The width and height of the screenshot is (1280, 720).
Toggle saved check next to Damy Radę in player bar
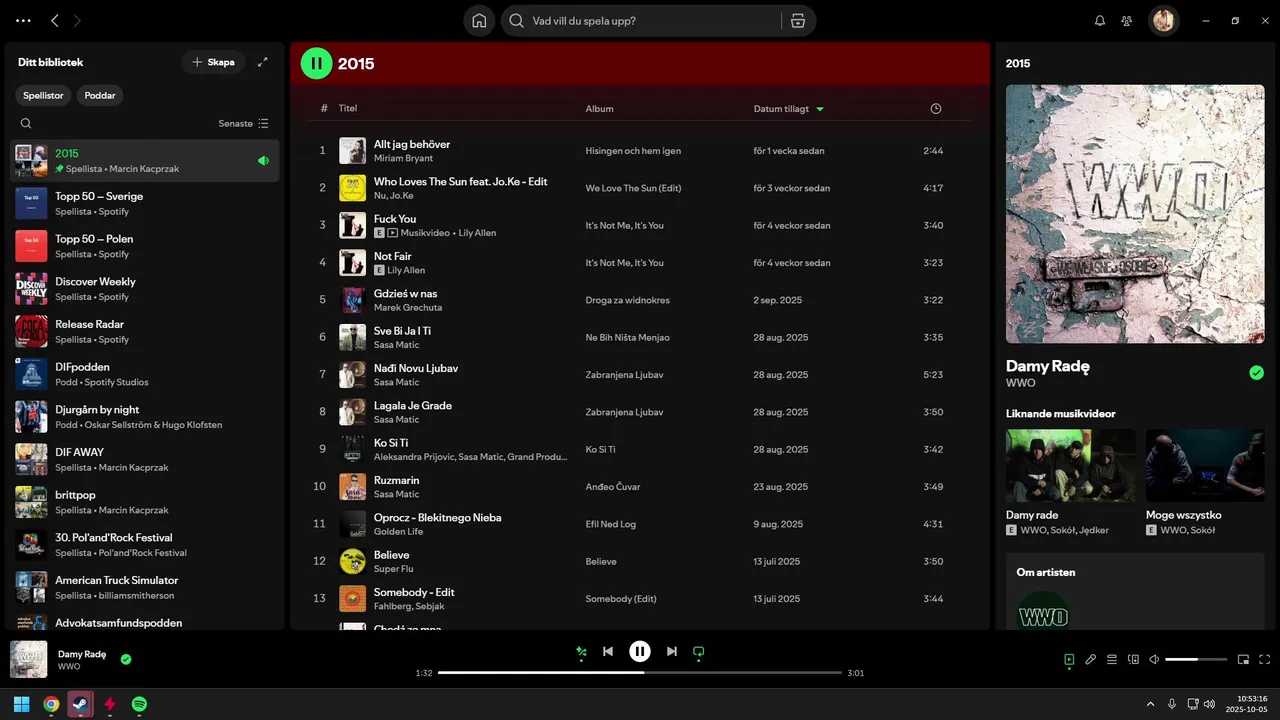pos(126,659)
